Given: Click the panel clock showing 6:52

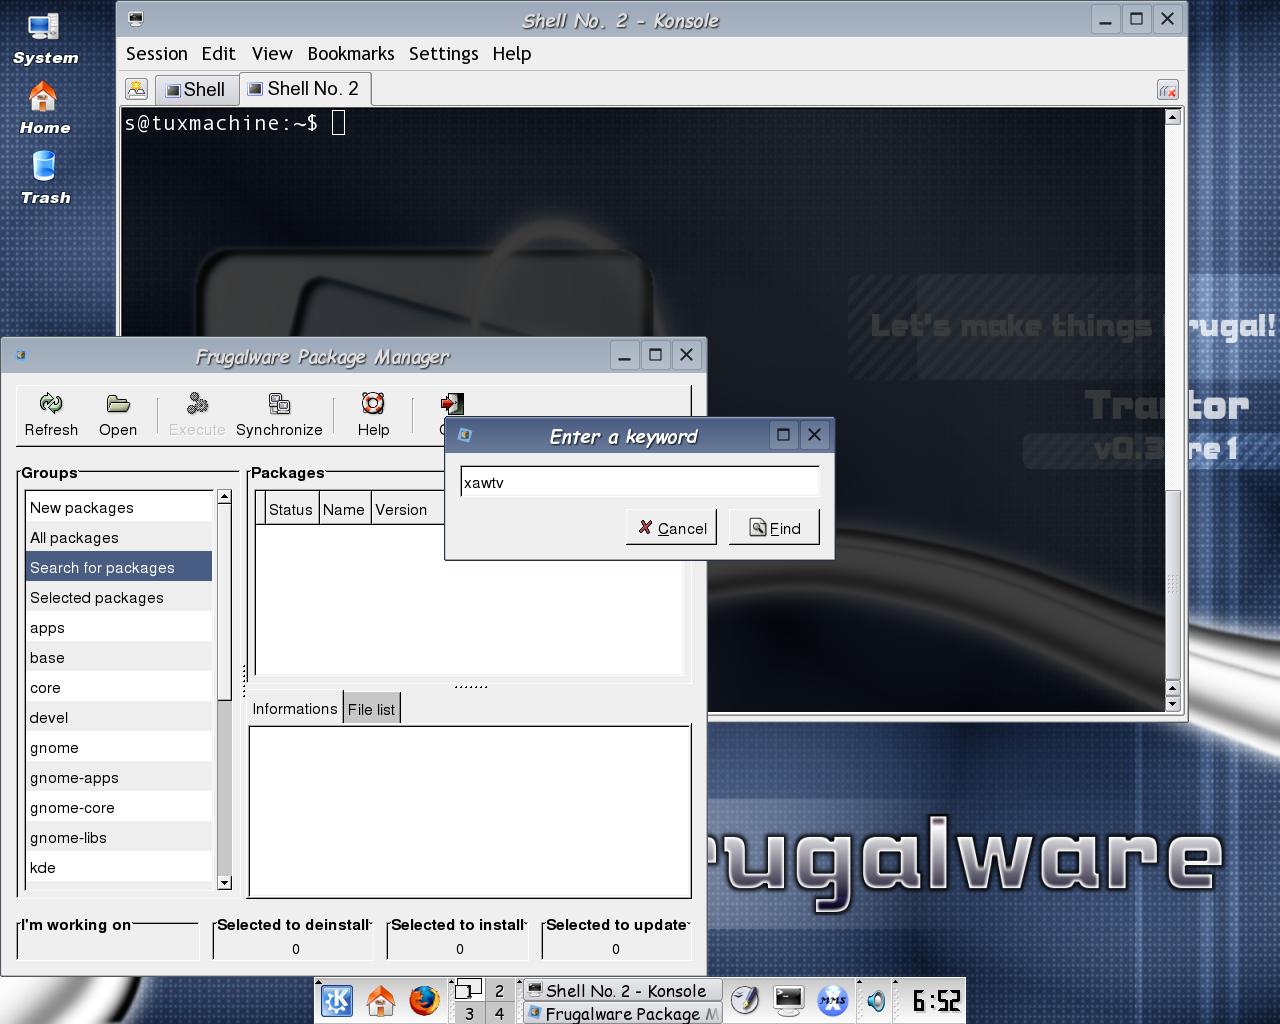Looking at the screenshot, I should point(936,1000).
